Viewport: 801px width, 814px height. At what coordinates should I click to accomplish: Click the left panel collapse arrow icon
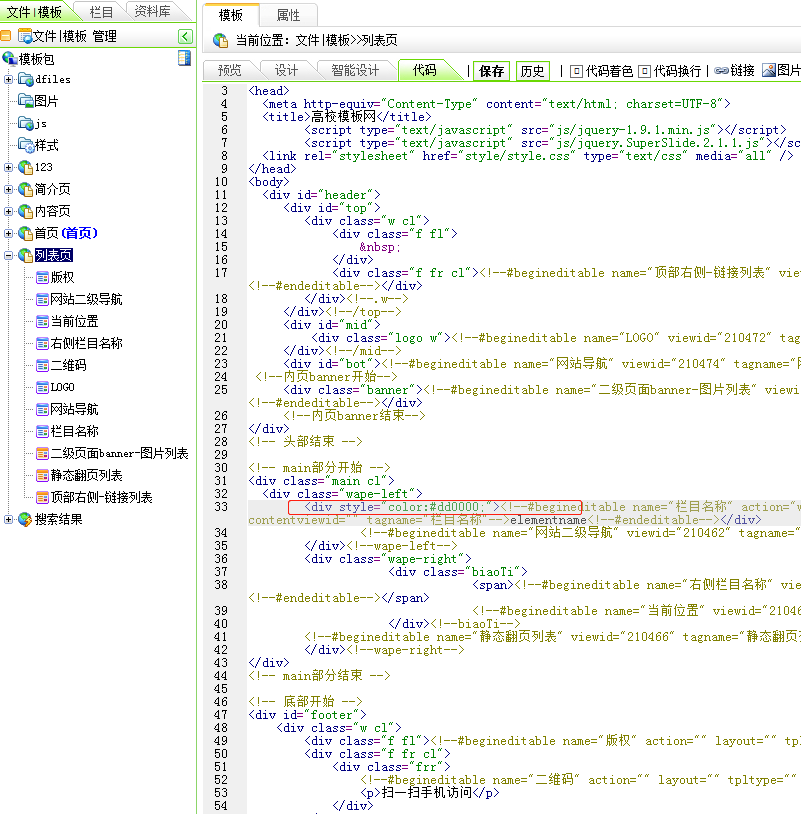[x=185, y=36]
